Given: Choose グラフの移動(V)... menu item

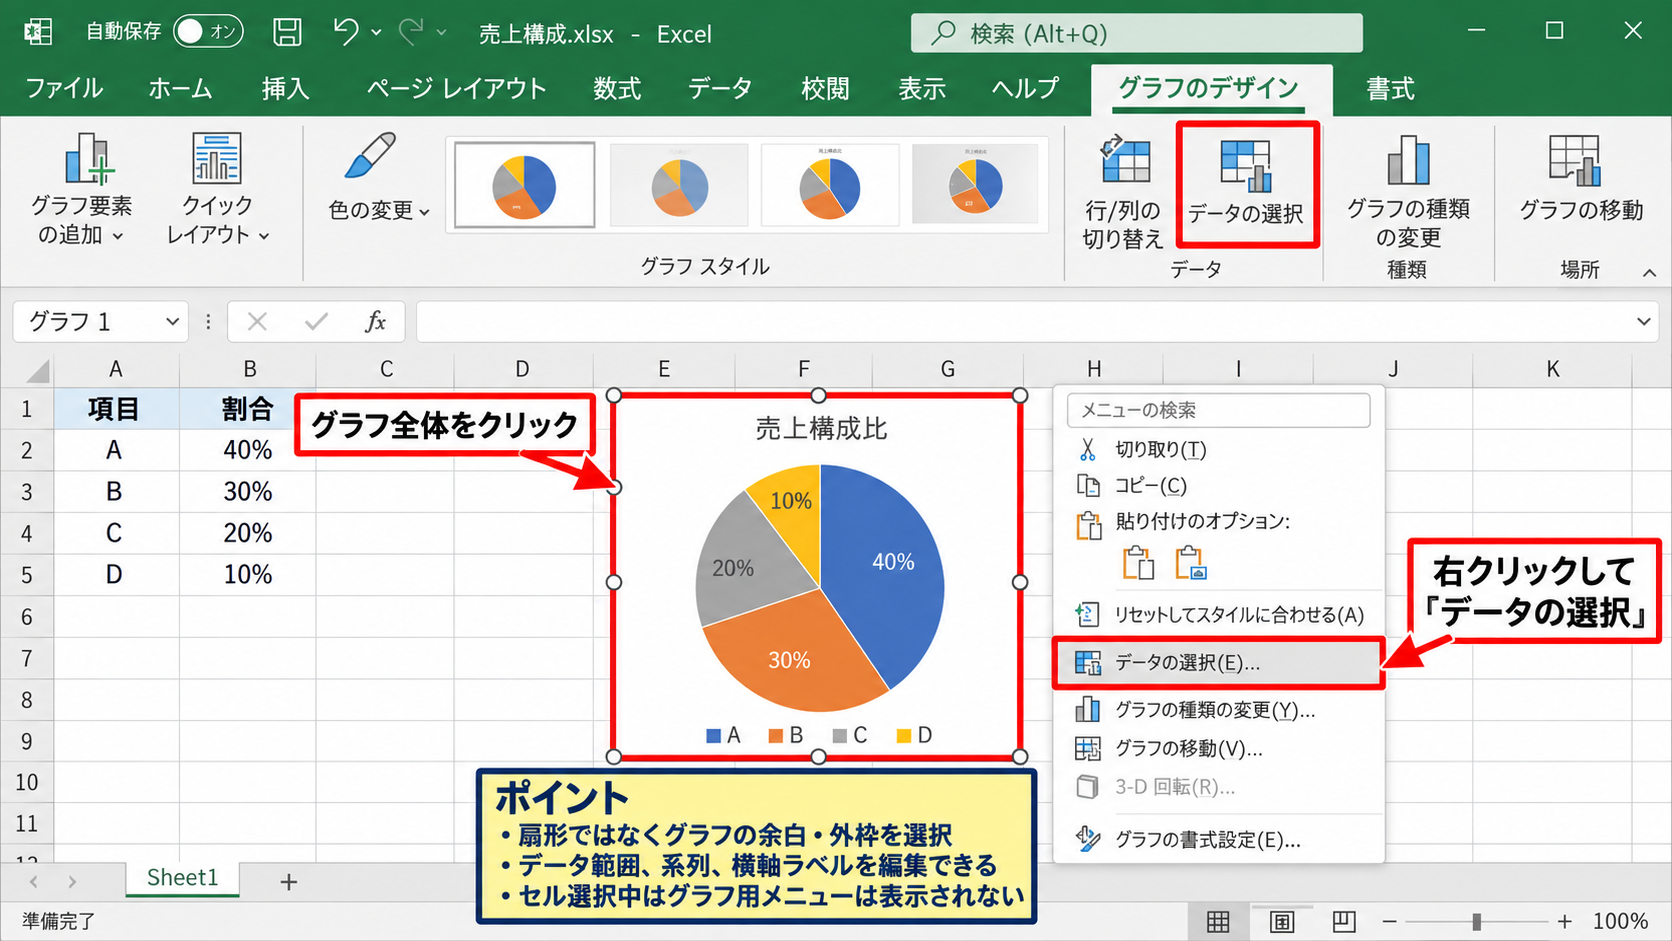Looking at the screenshot, I should tap(1218, 749).
